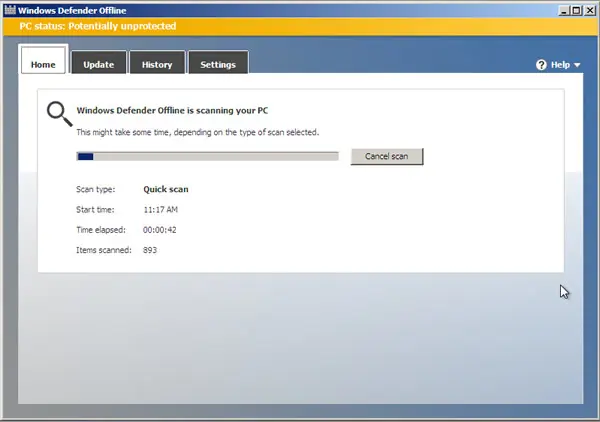Image resolution: width=600 pixels, height=422 pixels.
Task: Close the Windows Defender Offline window
Action: click(x=590, y=10)
